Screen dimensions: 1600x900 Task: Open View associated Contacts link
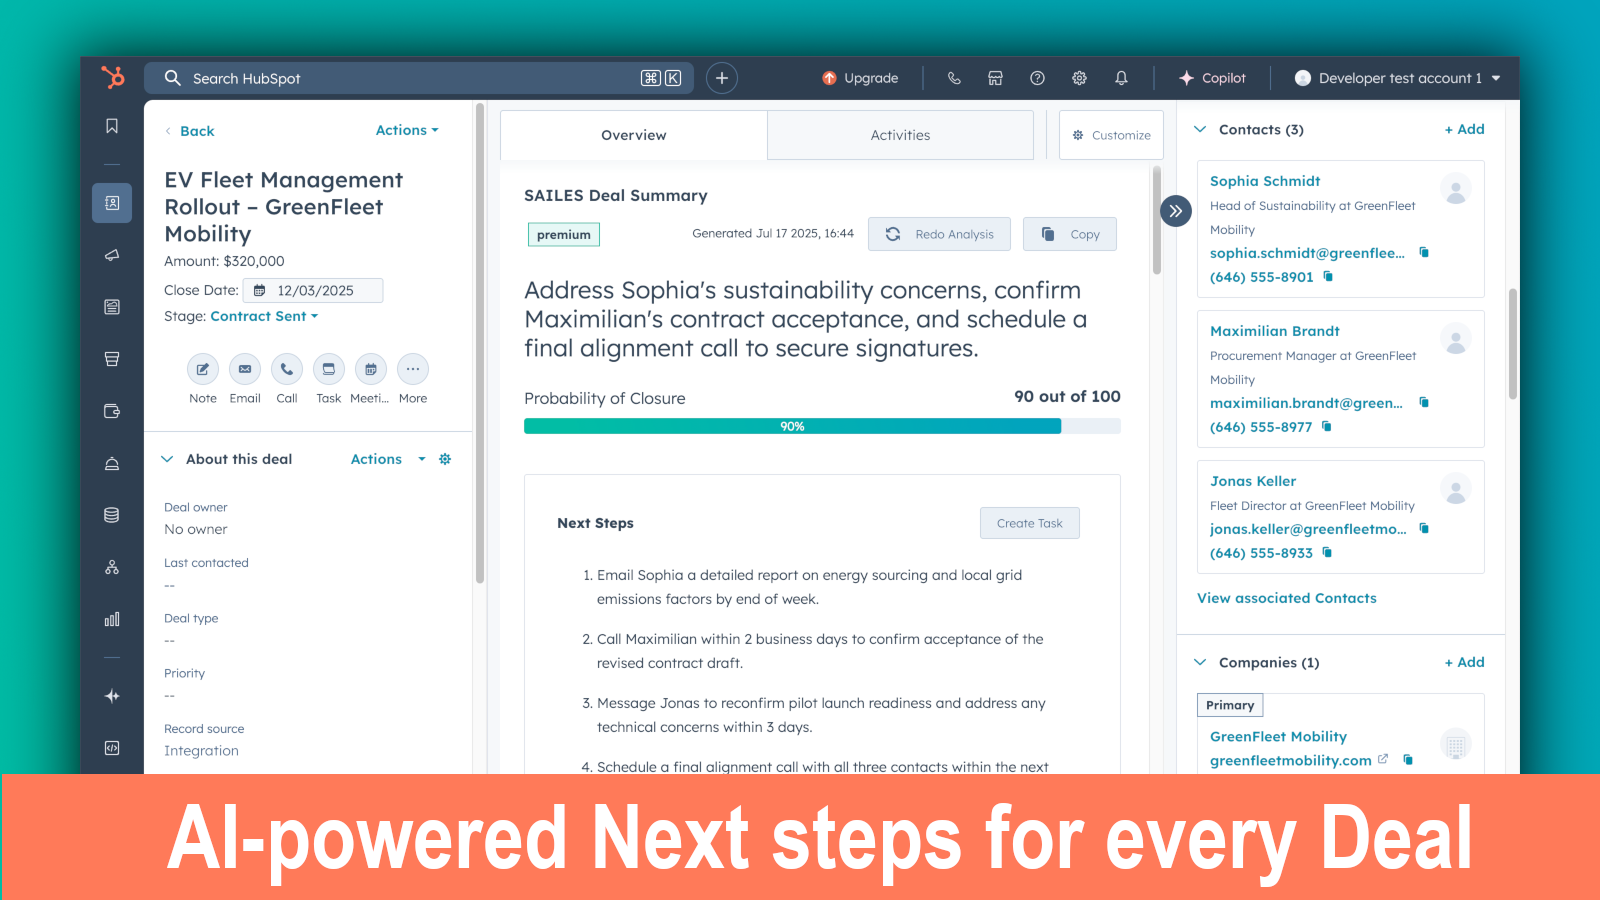coord(1287,598)
